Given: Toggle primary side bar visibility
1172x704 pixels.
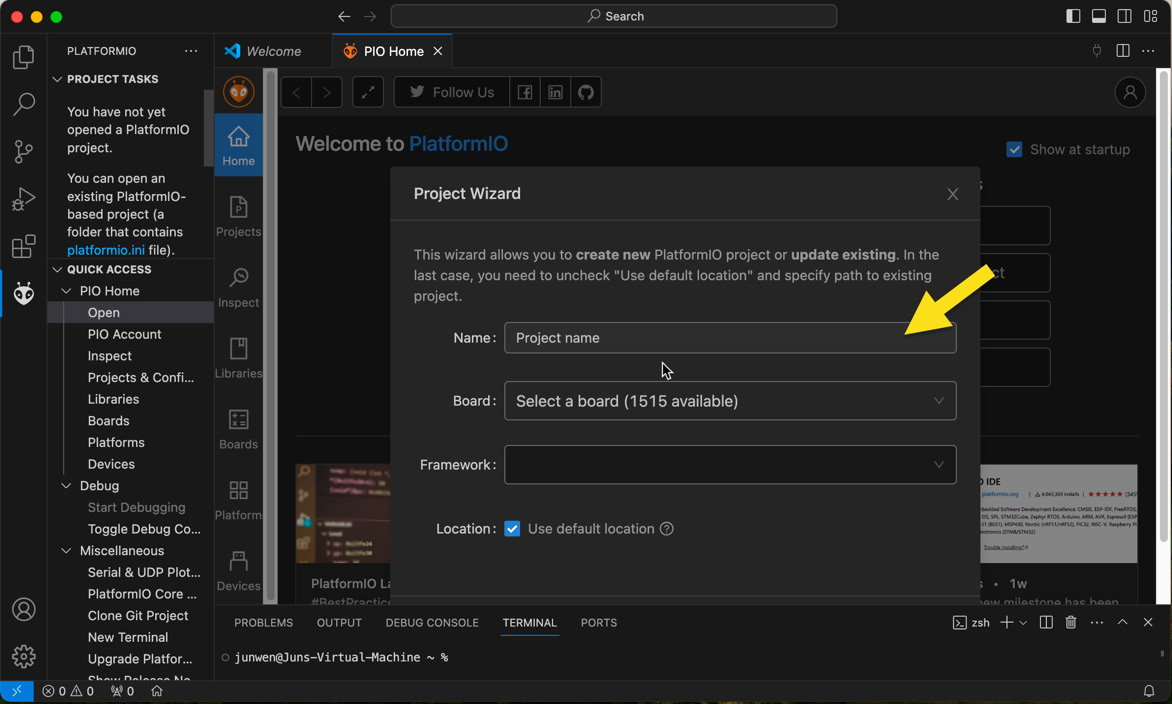Looking at the screenshot, I should click(1073, 16).
